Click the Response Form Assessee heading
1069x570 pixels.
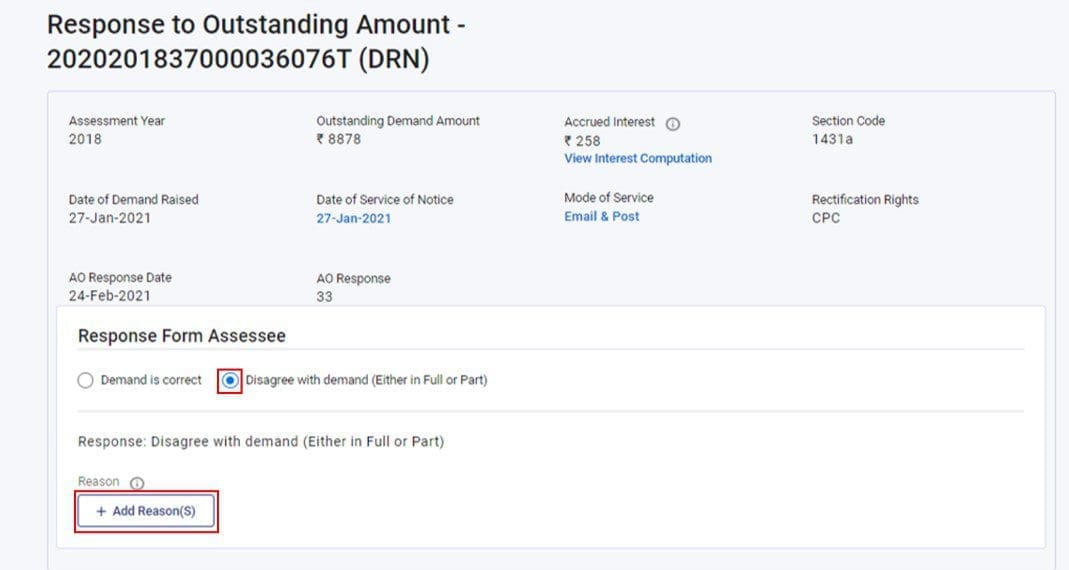pos(181,336)
